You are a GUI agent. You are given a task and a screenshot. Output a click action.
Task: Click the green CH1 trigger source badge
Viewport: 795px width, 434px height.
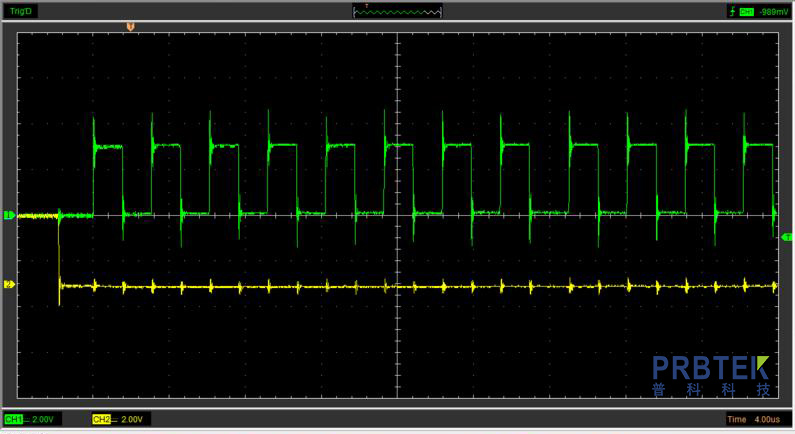click(x=746, y=11)
